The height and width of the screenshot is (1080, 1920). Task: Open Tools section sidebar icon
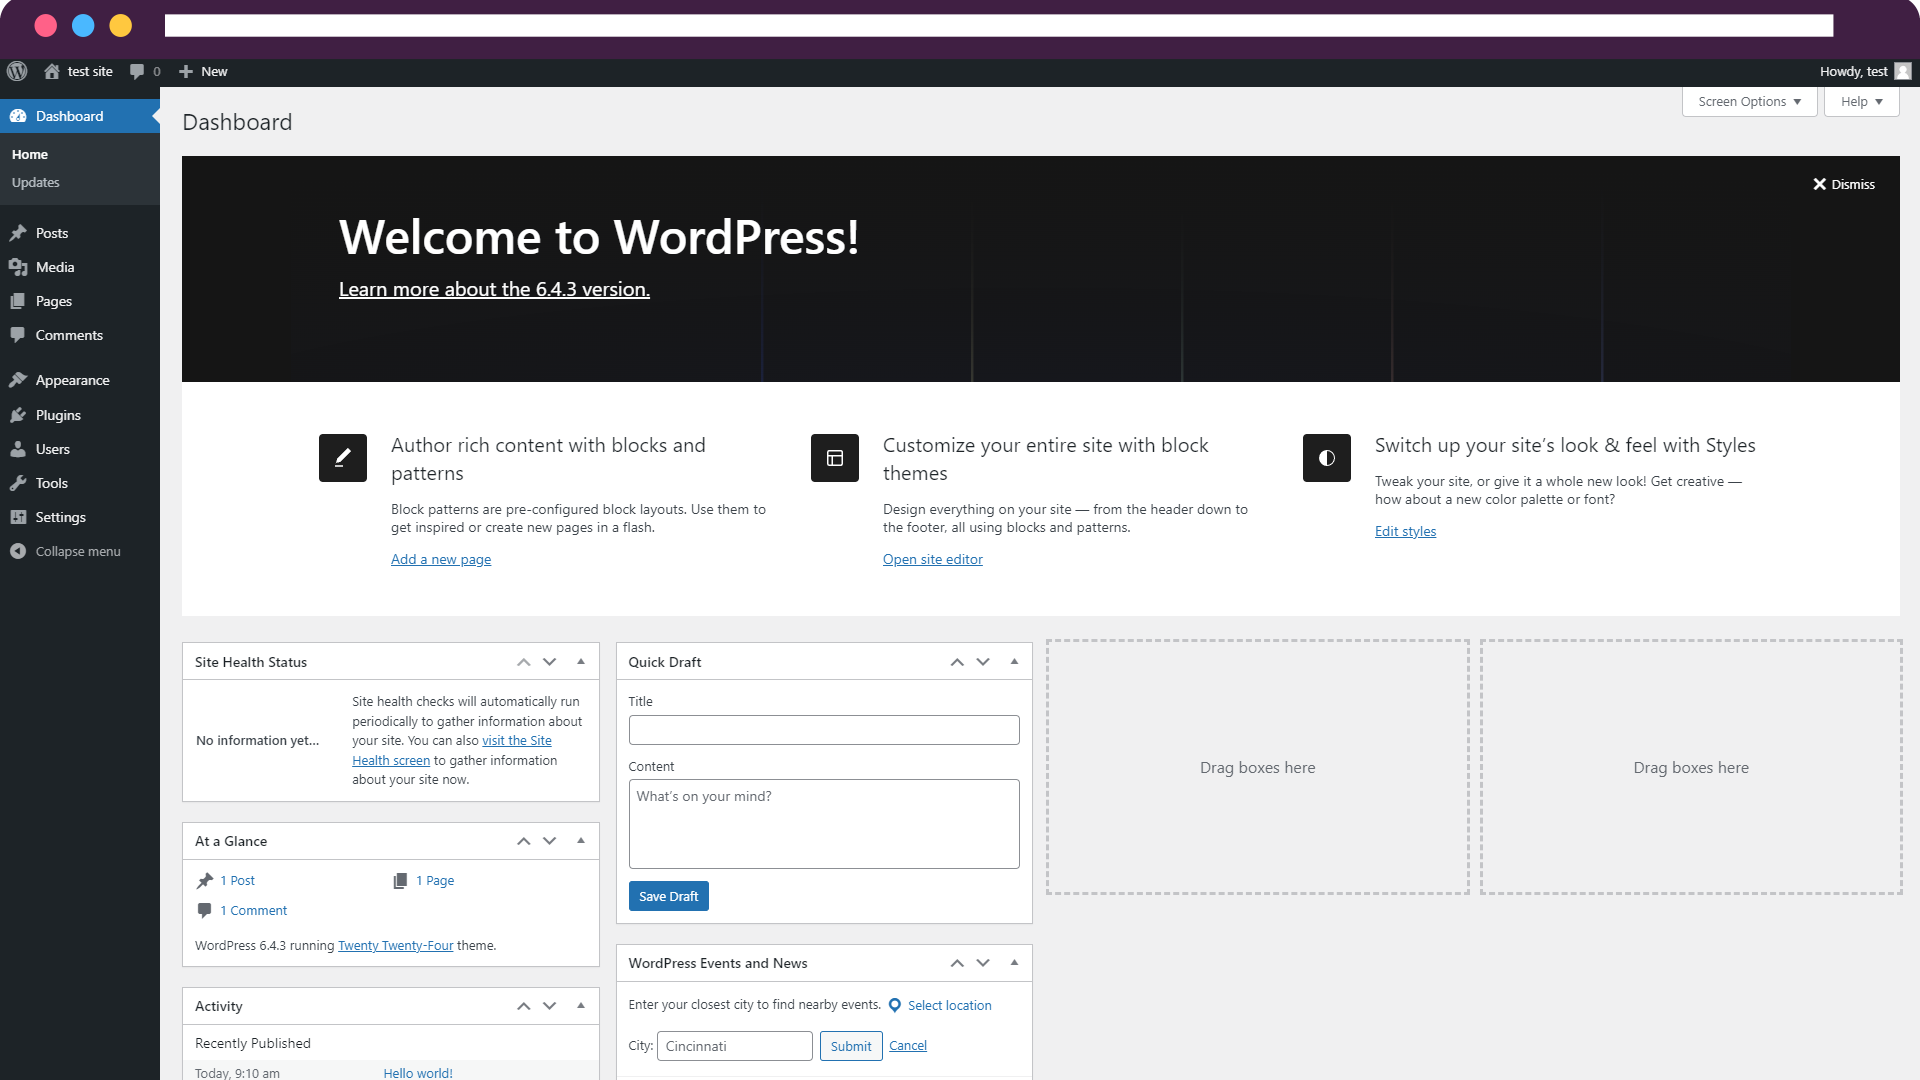click(18, 481)
